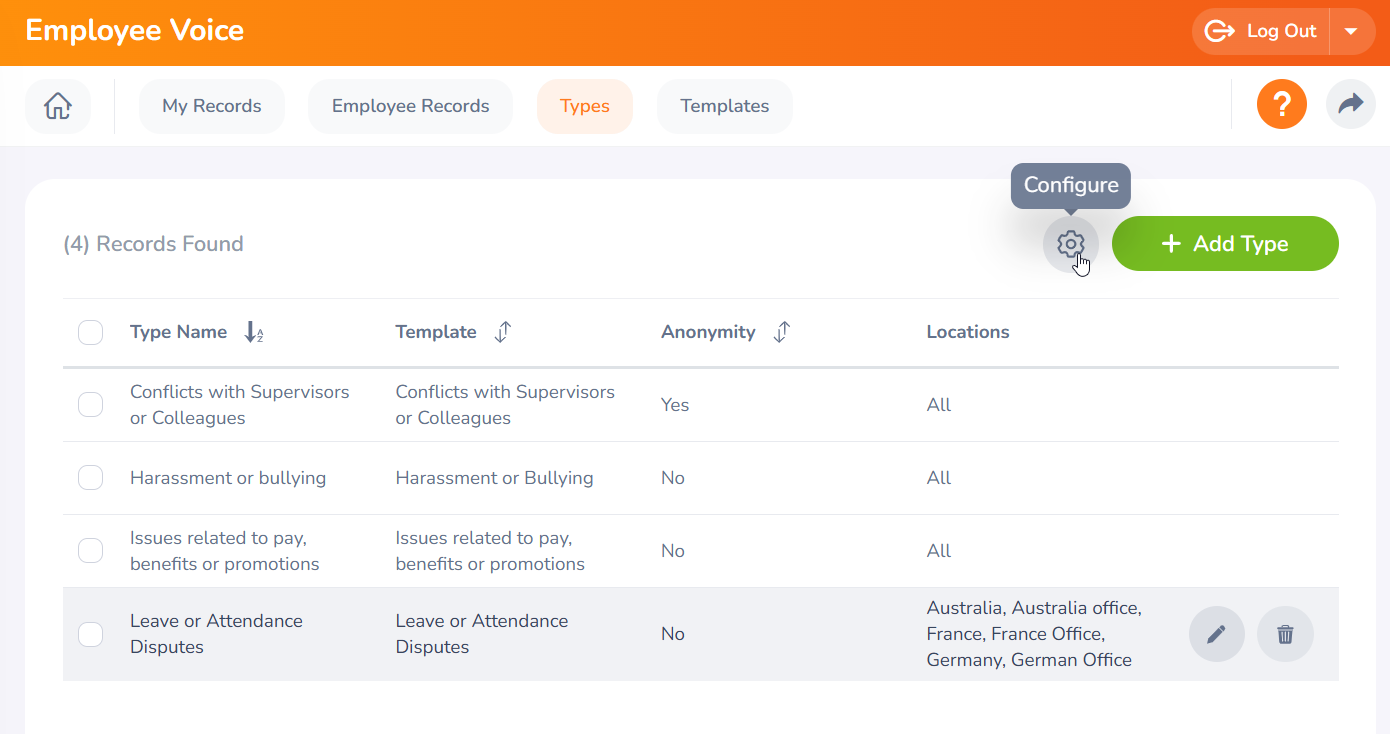Click the Log Out button
Screen dimensions: 1390x734
(x=1262, y=31)
